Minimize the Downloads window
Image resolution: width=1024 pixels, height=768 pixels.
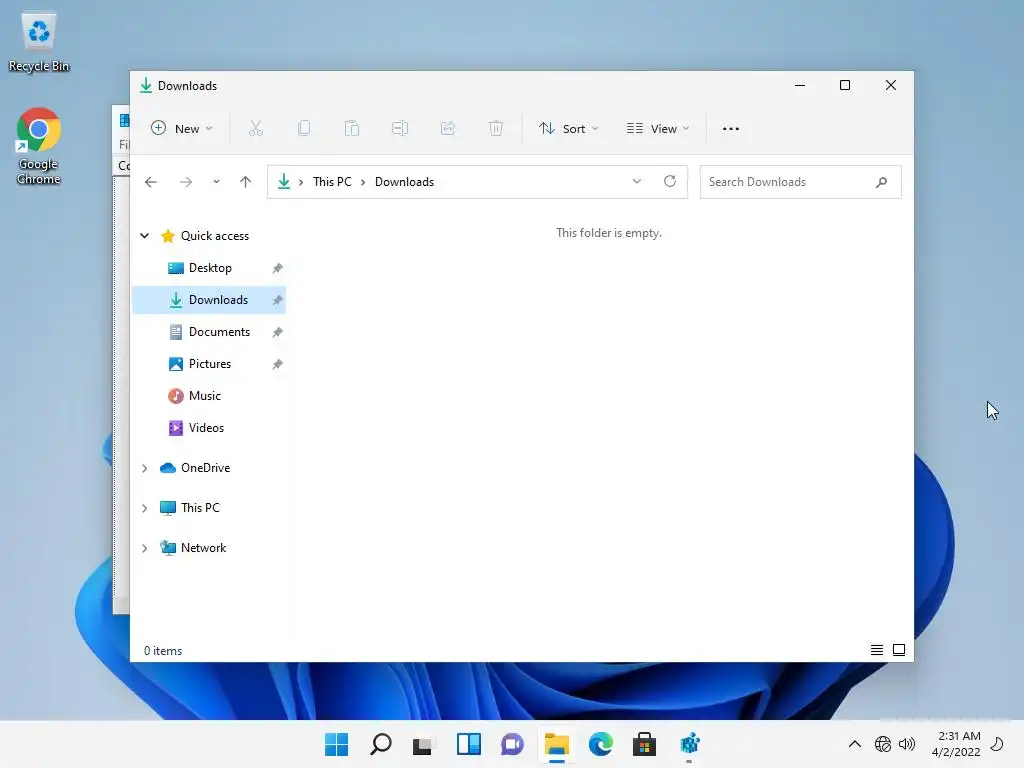pyautogui.click(x=799, y=86)
